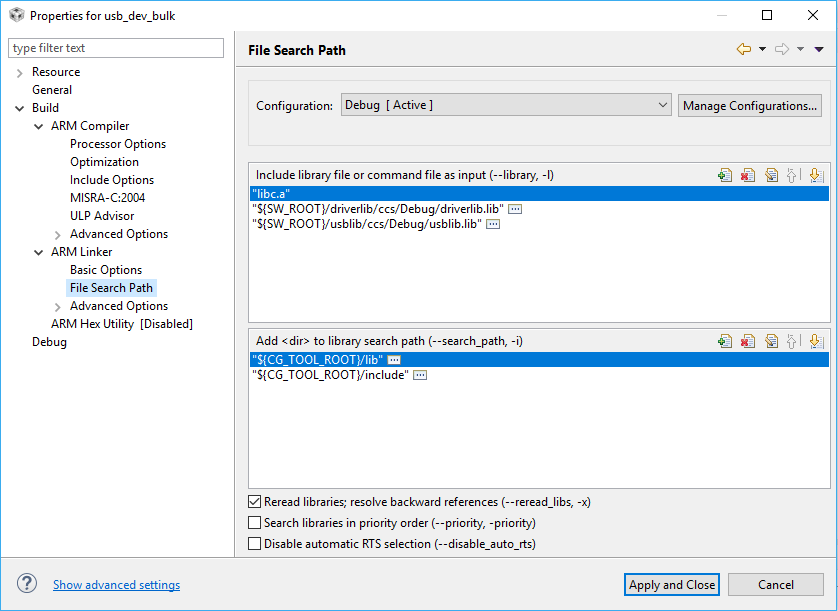Add a new library file entry
Screen dimensions: 838x611
pos(725,175)
